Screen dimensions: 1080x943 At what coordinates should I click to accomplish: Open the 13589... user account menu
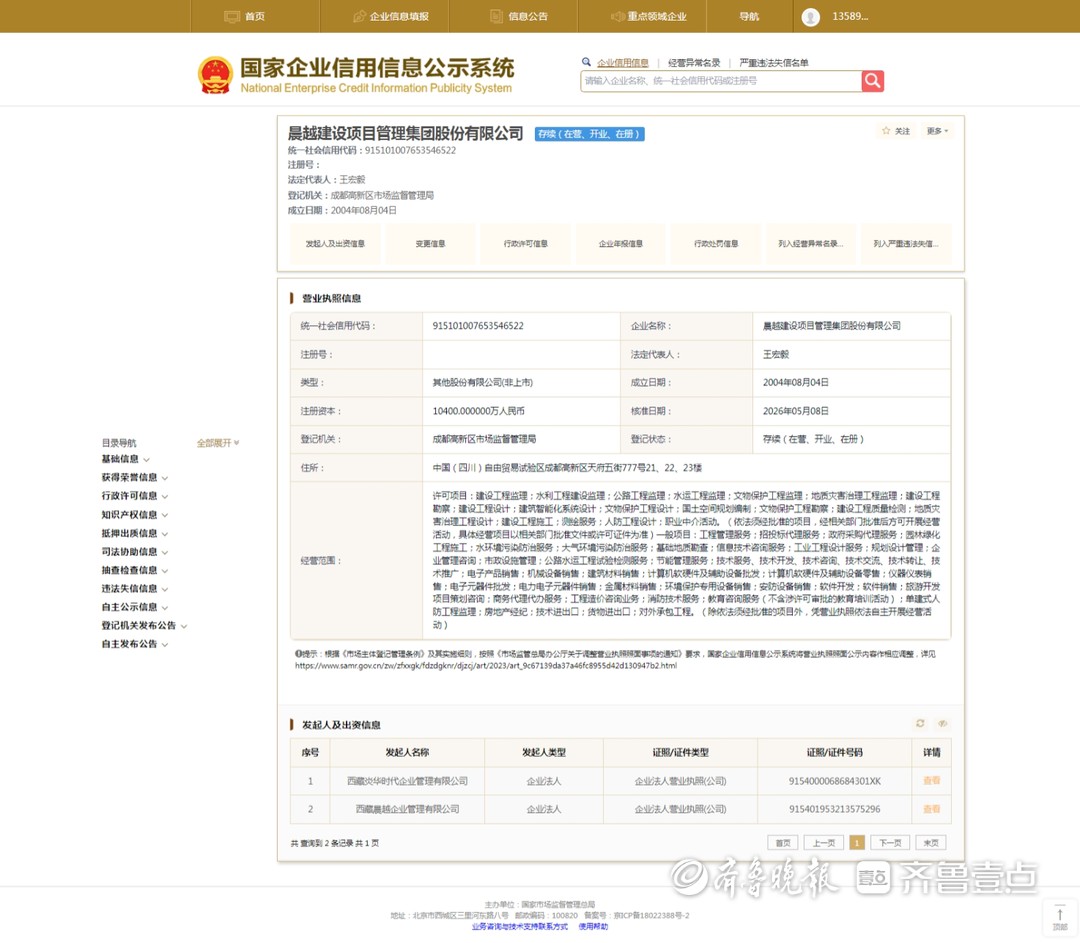(850, 17)
